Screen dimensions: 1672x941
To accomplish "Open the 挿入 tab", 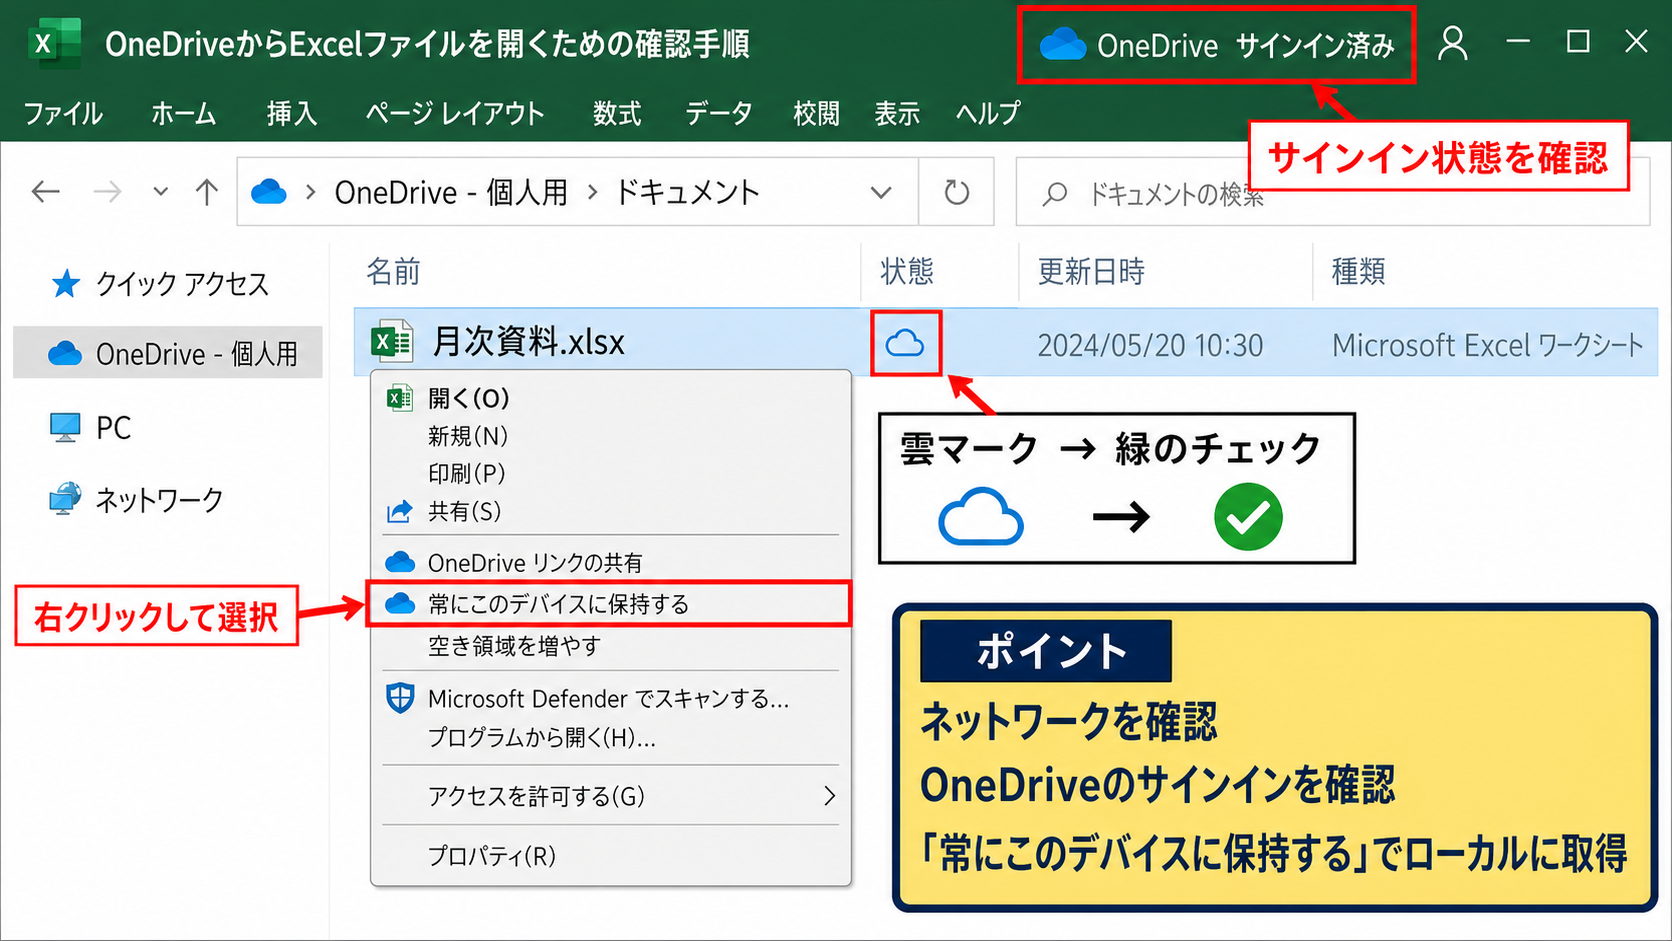I will pyautogui.click(x=291, y=113).
